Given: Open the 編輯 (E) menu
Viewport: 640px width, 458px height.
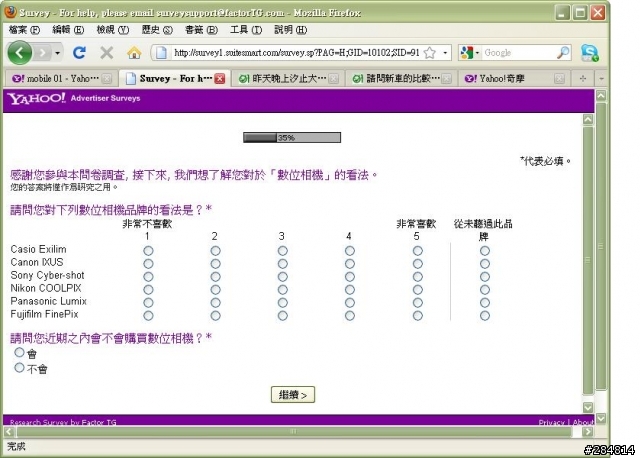Looking at the screenshot, I should [x=68, y=30].
